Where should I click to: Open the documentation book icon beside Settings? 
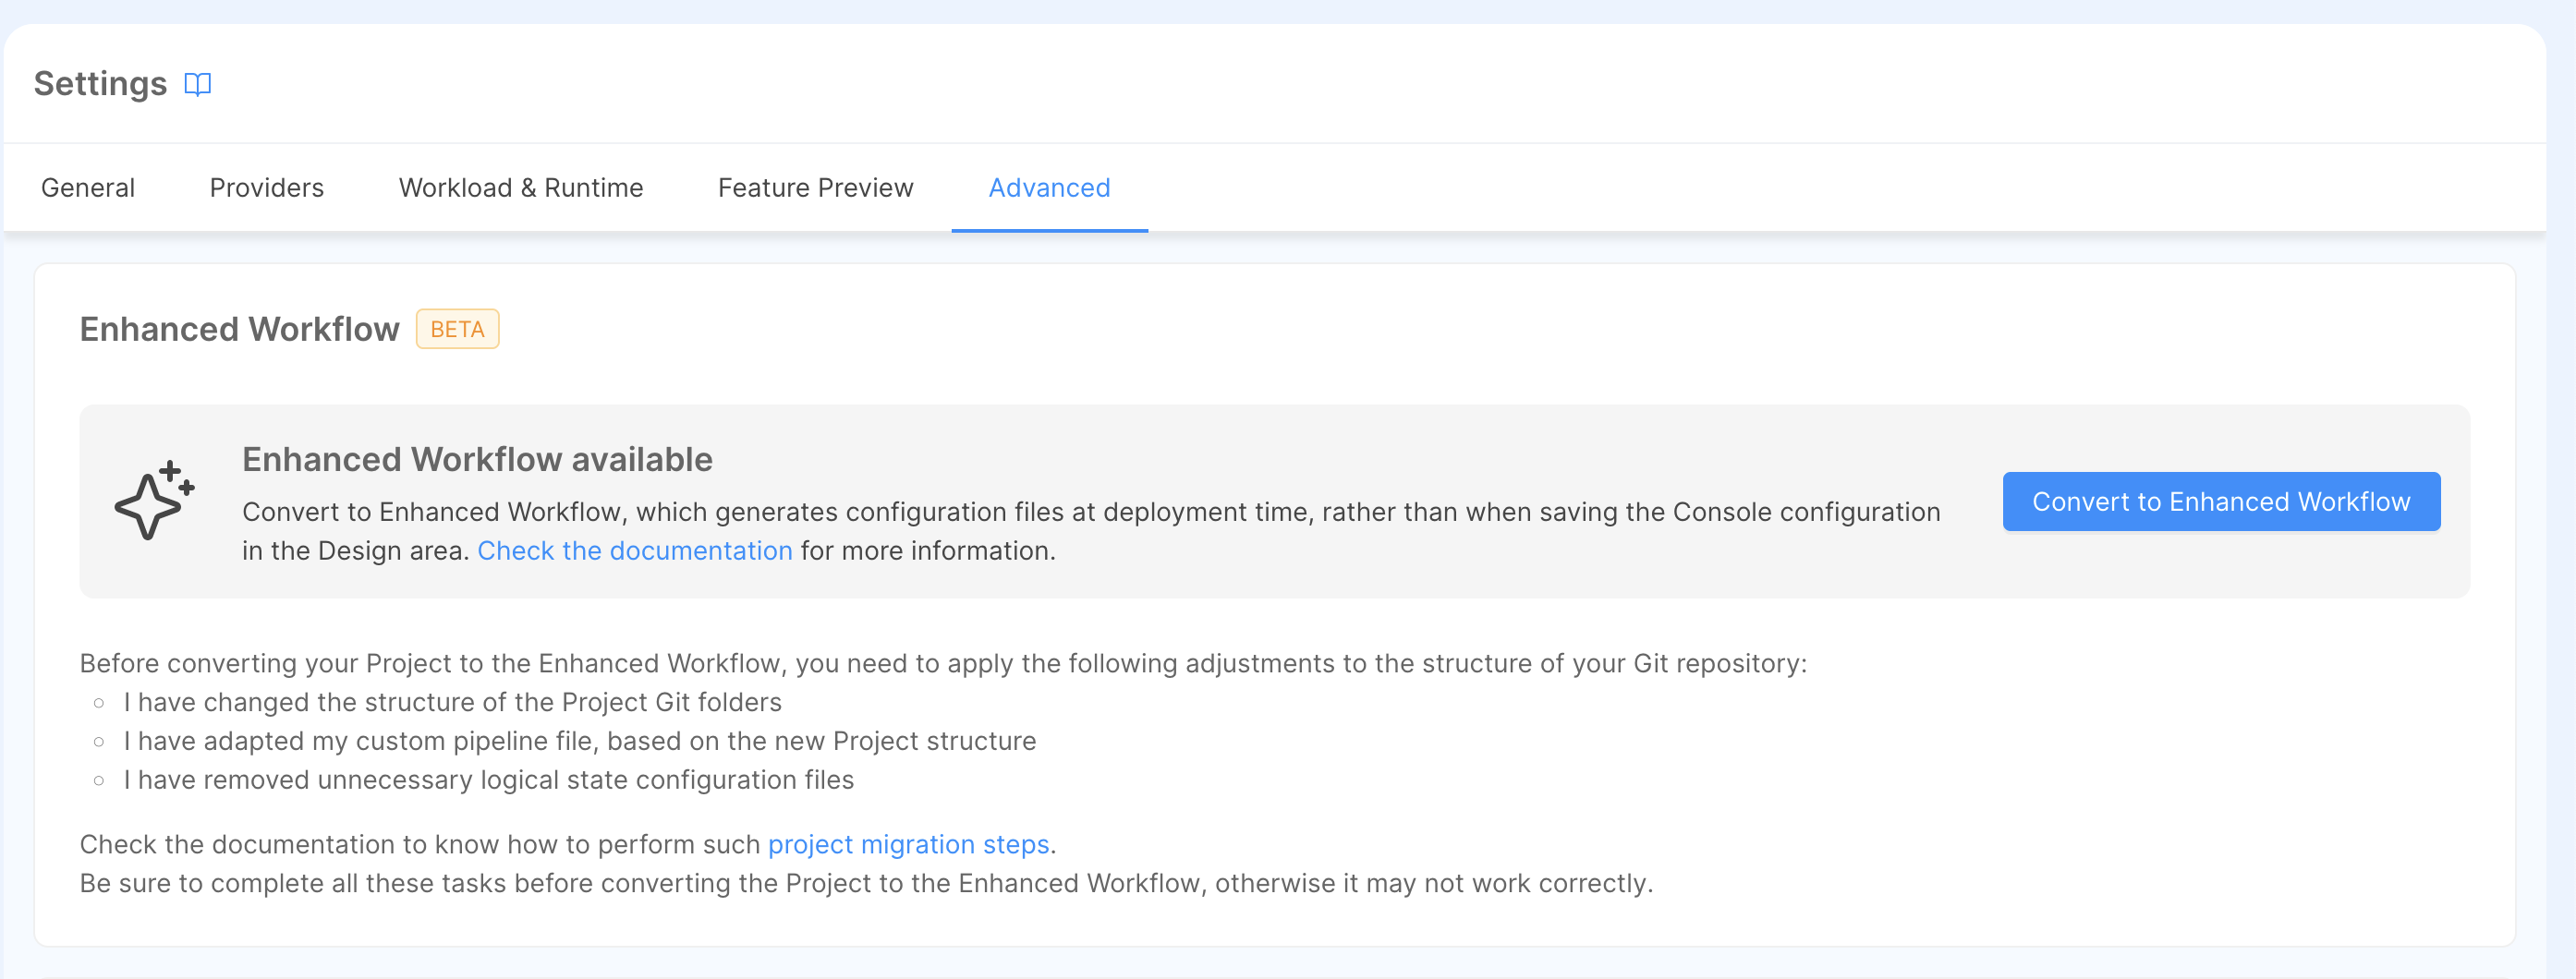click(x=198, y=84)
